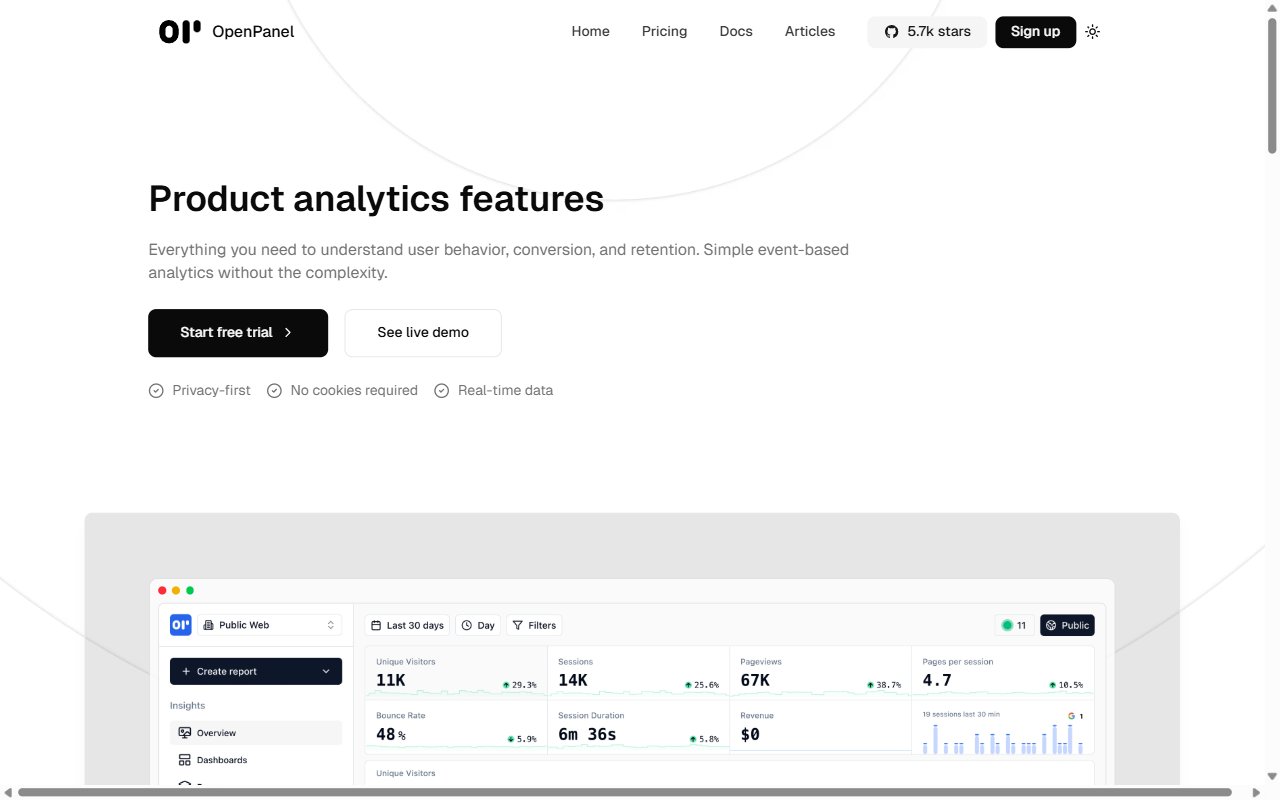This screenshot has height=800, width=1280.
Task: Click the OpenPanel logo icon
Action: point(180,31)
